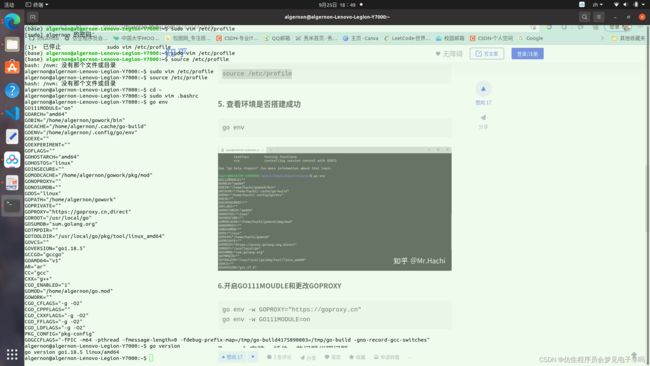Click heading "5. 查看环境是否搭建成功"

coord(259,104)
